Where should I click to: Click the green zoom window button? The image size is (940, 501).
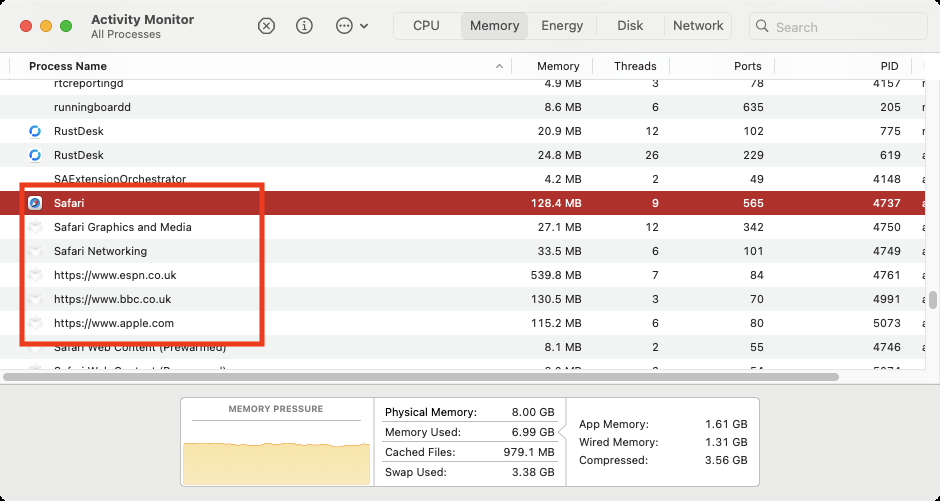[66, 26]
